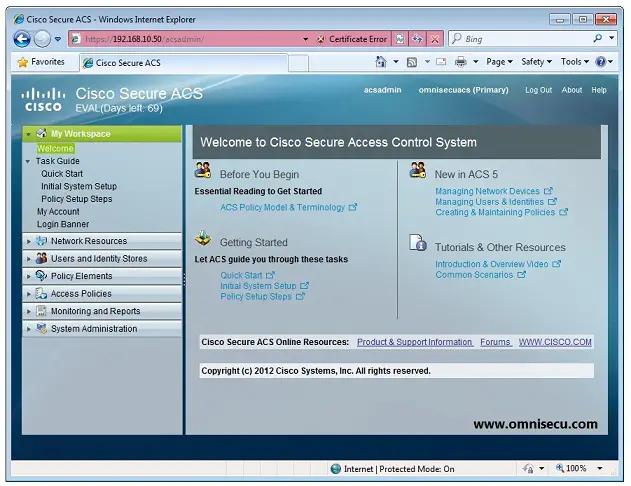
Task: Open the Favorites star button
Action: click(x=41, y=62)
